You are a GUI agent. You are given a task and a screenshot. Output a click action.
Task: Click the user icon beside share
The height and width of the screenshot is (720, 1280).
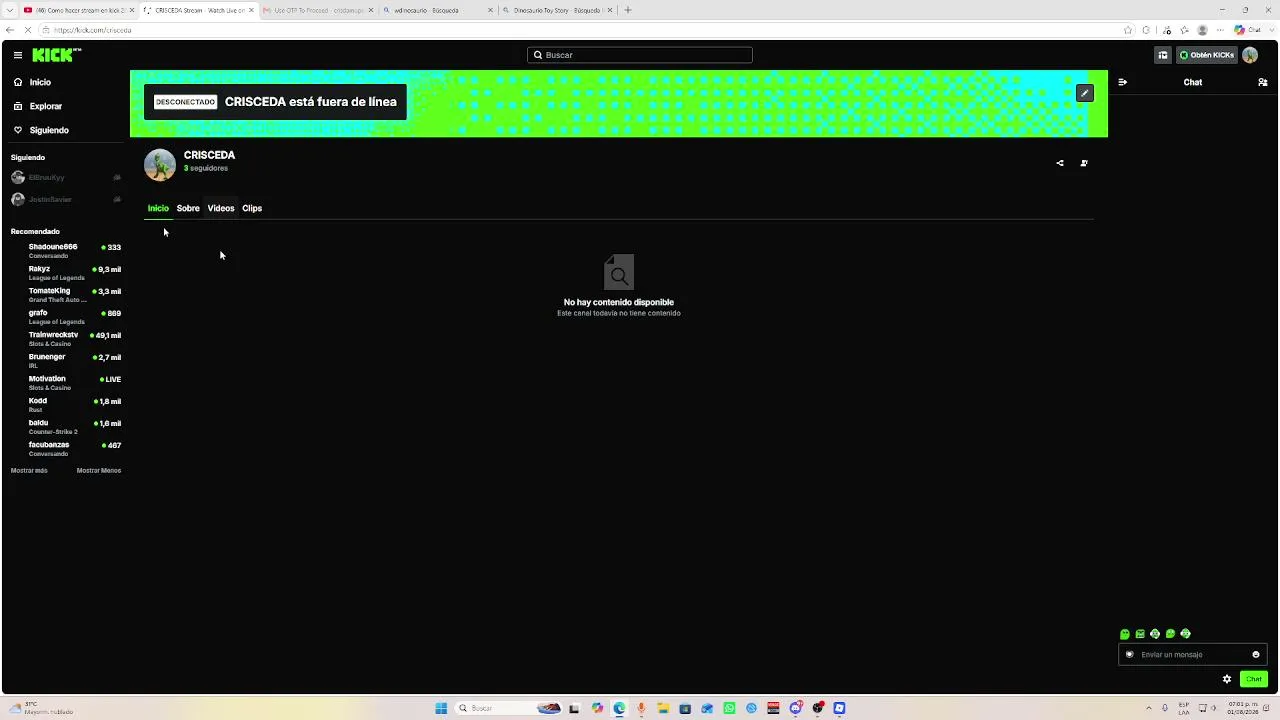point(1084,163)
